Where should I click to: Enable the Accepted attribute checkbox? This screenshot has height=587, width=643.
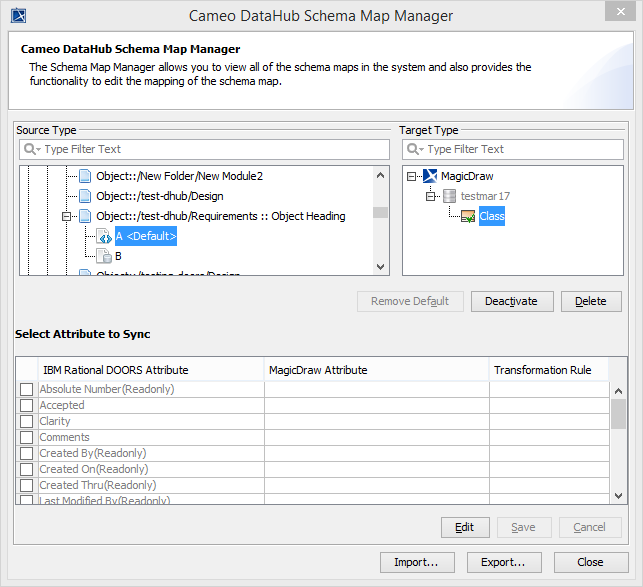[x=27, y=405]
